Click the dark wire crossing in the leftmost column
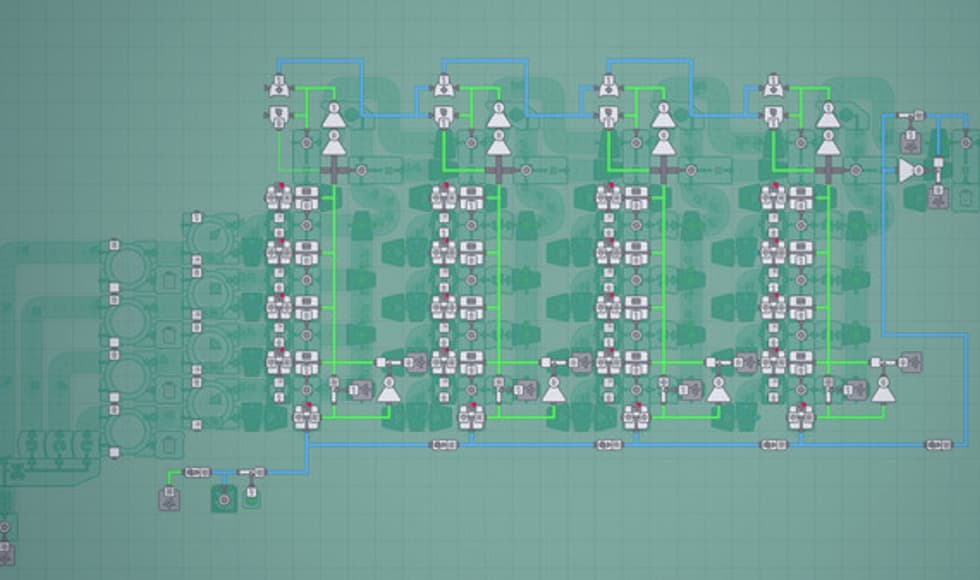Viewport: 980px width, 580px height. pyautogui.click(x=334, y=171)
